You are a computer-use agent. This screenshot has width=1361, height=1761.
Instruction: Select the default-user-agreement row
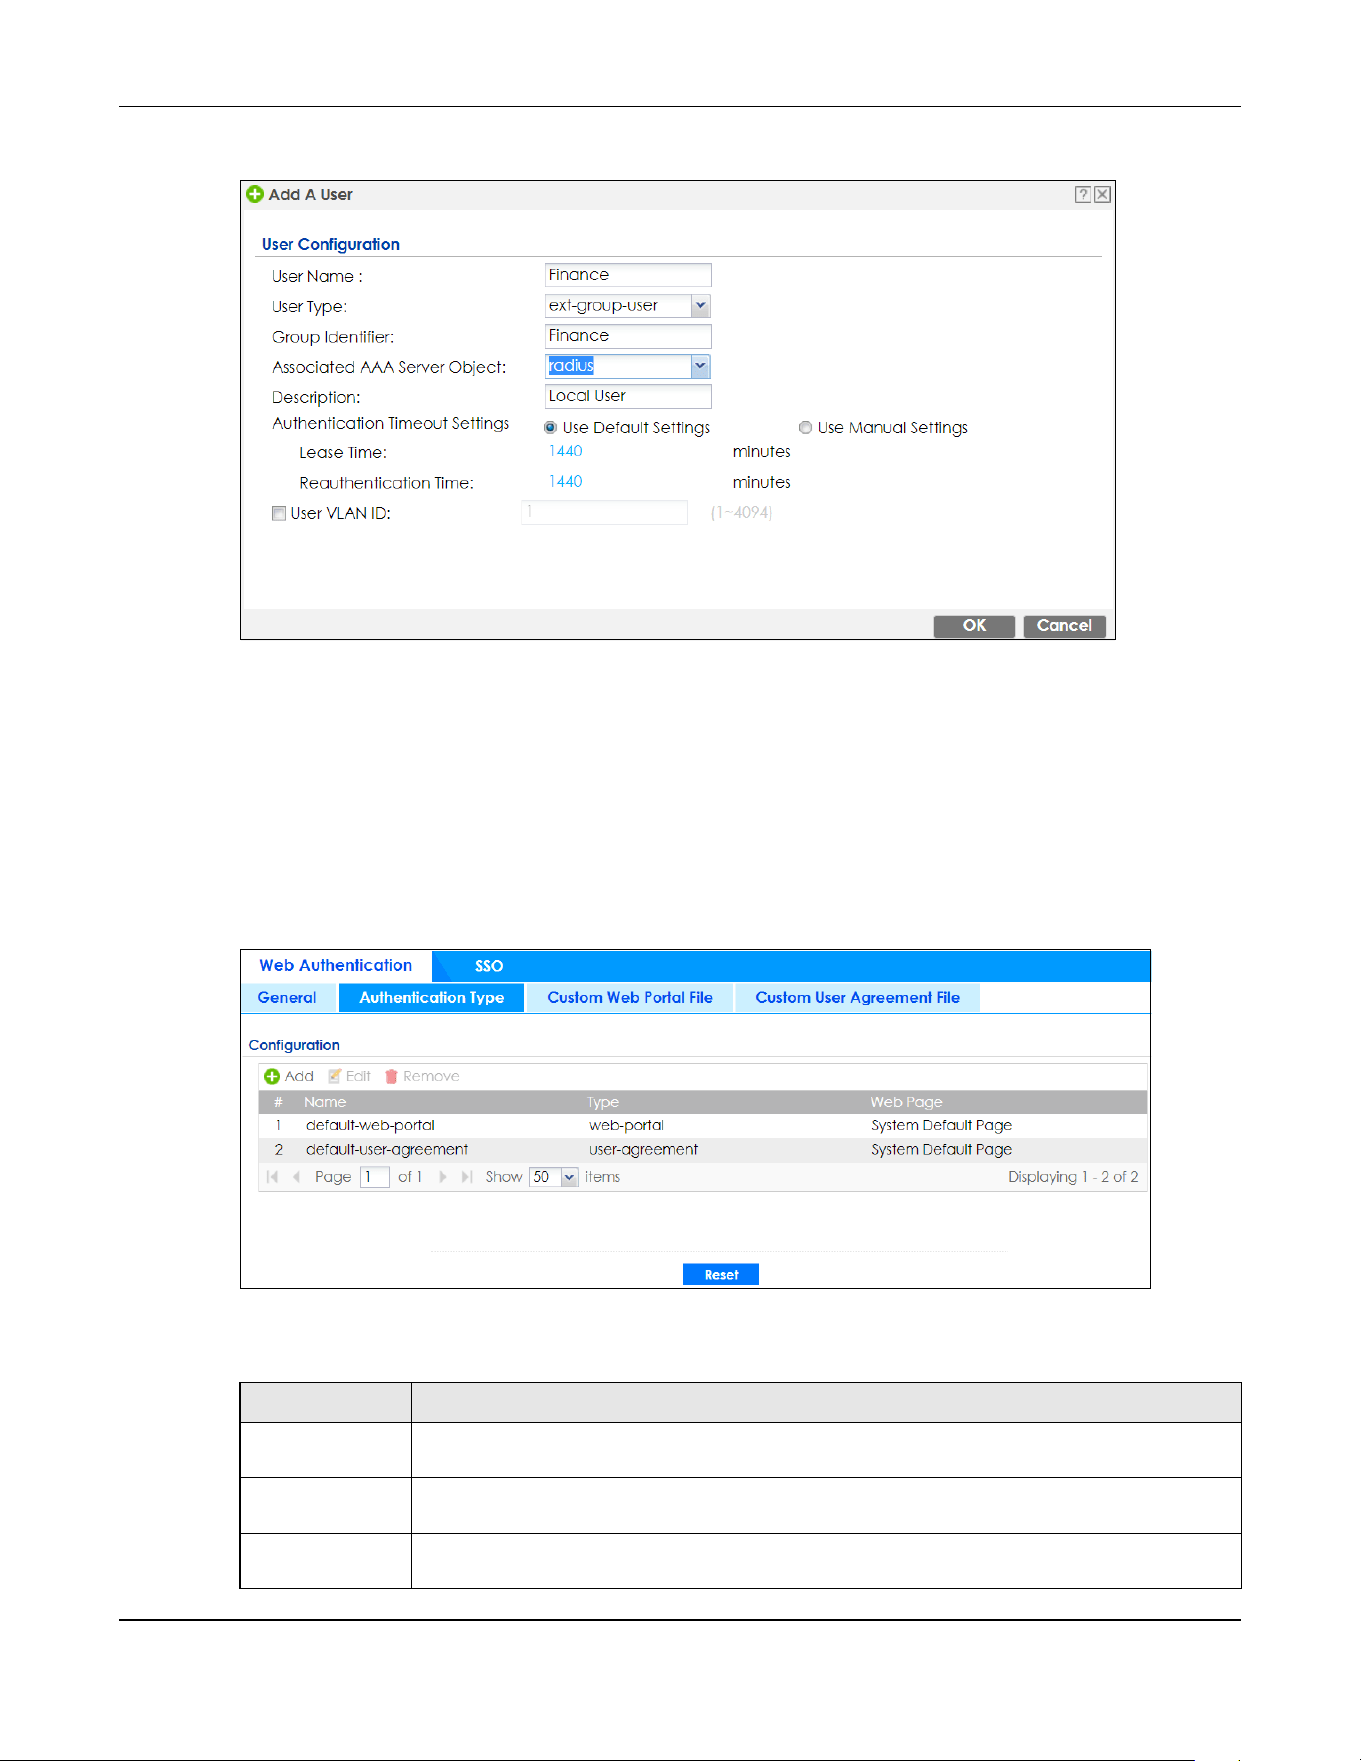(x=702, y=1150)
